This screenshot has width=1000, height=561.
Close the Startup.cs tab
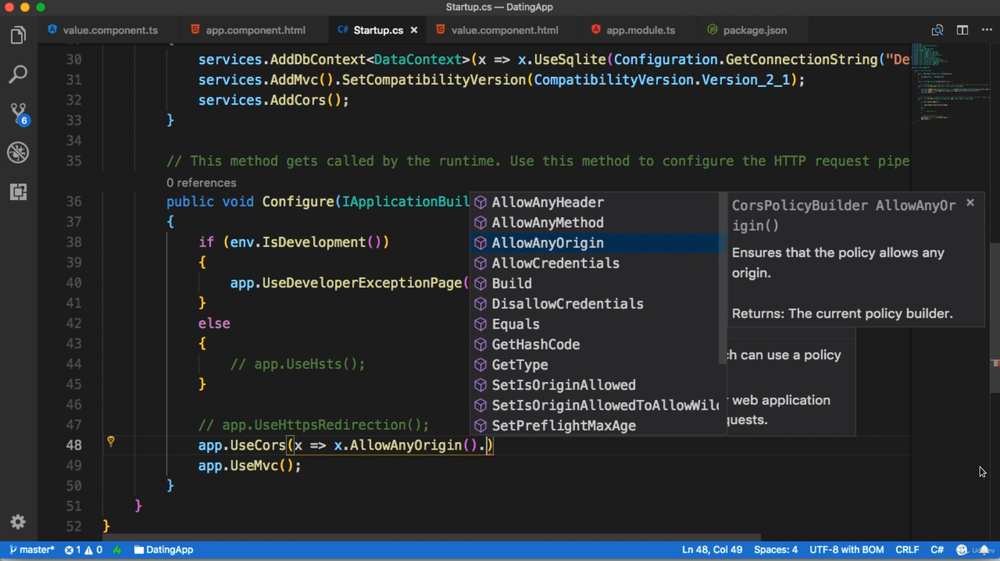[414, 30]
